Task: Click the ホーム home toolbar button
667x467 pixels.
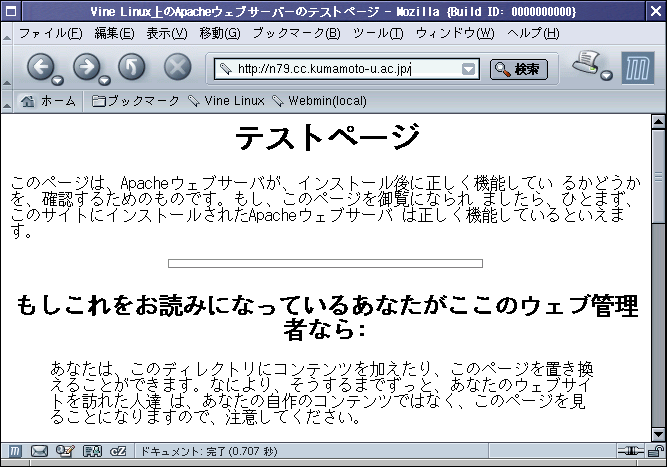Action: 48,101
